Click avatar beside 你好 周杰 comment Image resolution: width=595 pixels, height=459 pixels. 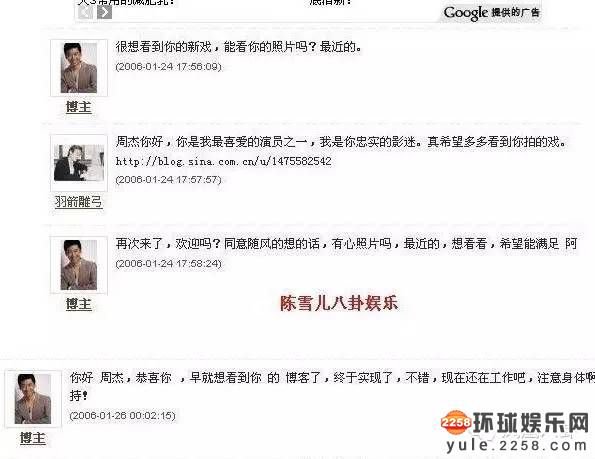[x=33, y=399]
